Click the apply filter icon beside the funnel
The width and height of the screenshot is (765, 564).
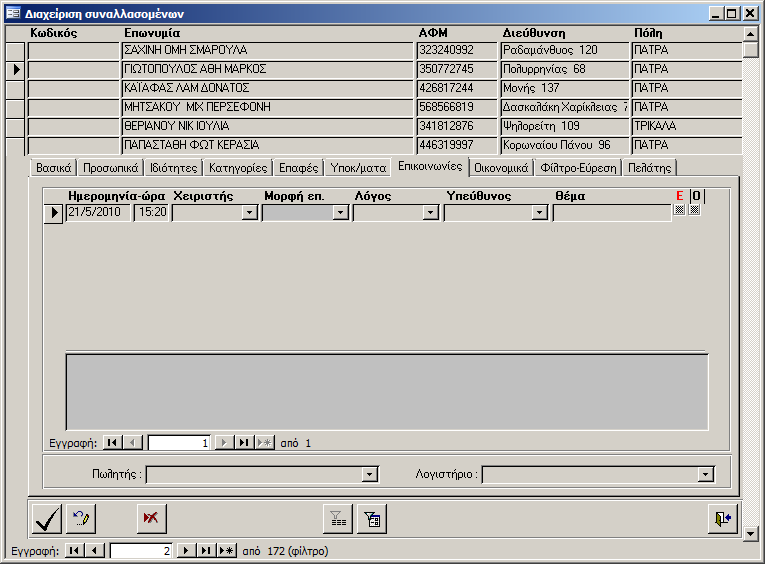click(372, 518)
